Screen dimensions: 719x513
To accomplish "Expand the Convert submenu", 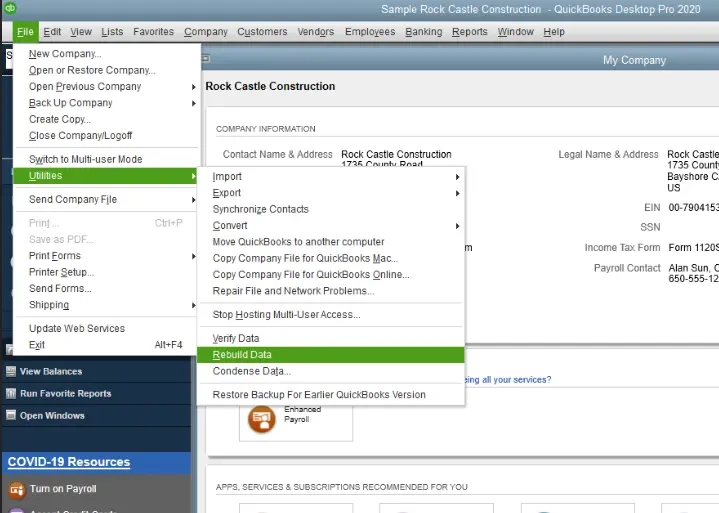I will point(331,226).
